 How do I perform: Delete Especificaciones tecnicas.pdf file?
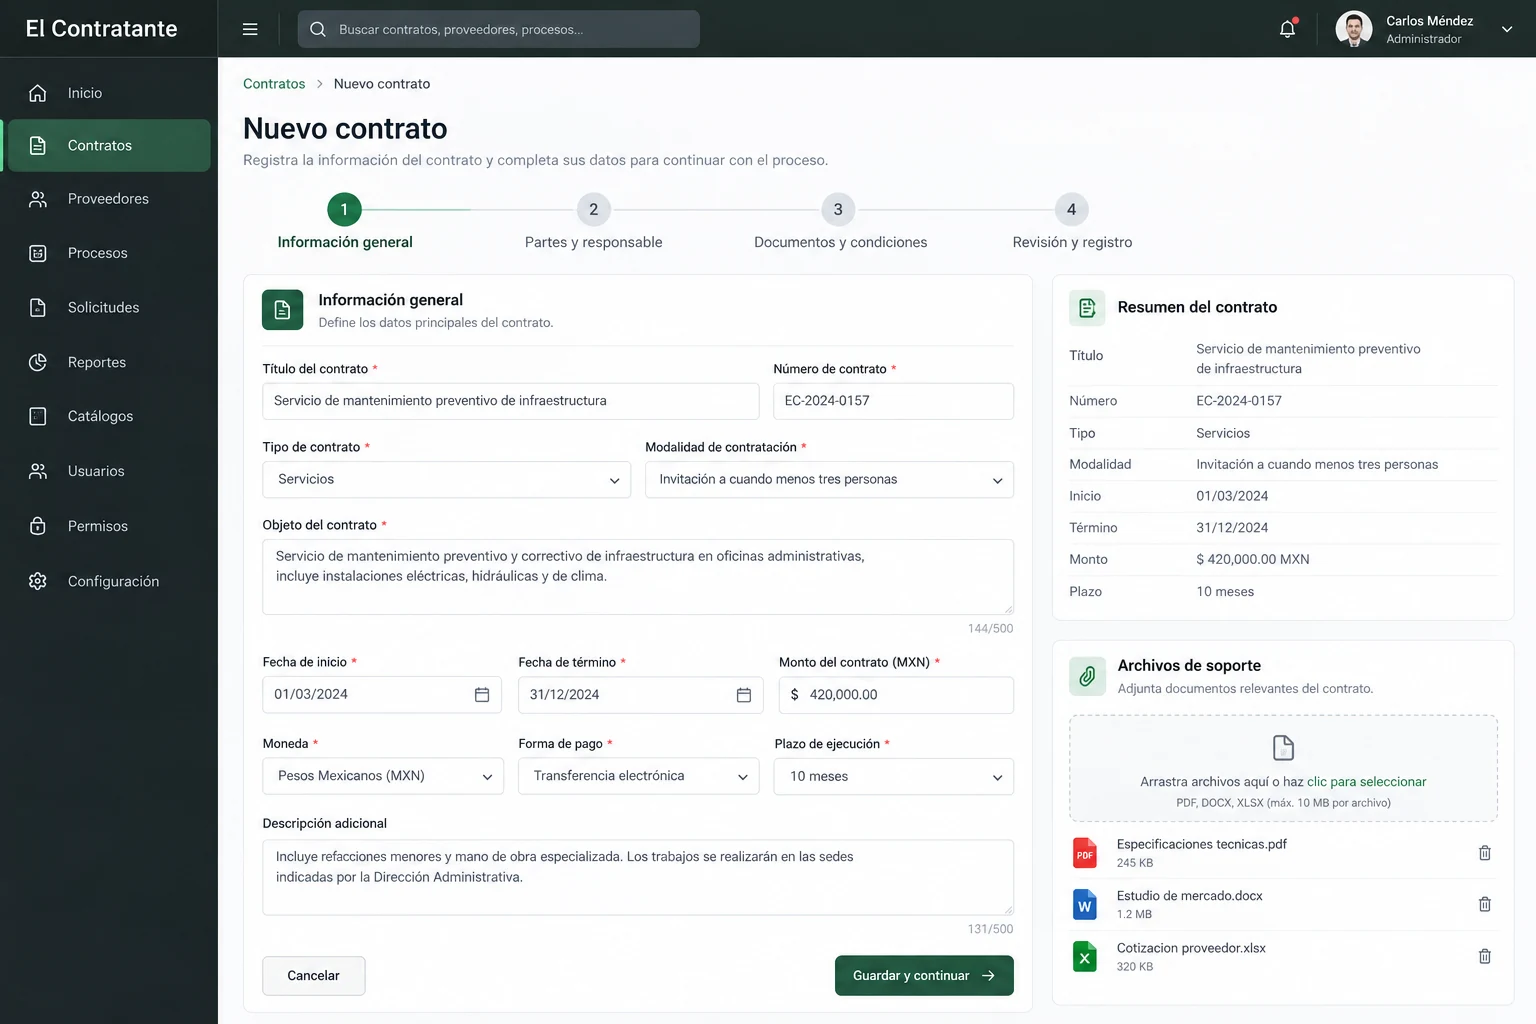tap(1485, 853)
